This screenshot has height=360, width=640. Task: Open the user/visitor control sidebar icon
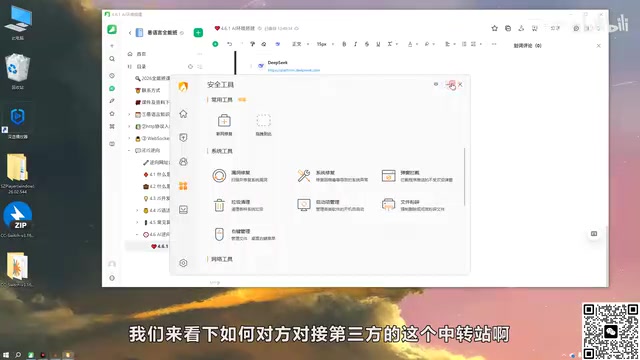coord(183,162)
